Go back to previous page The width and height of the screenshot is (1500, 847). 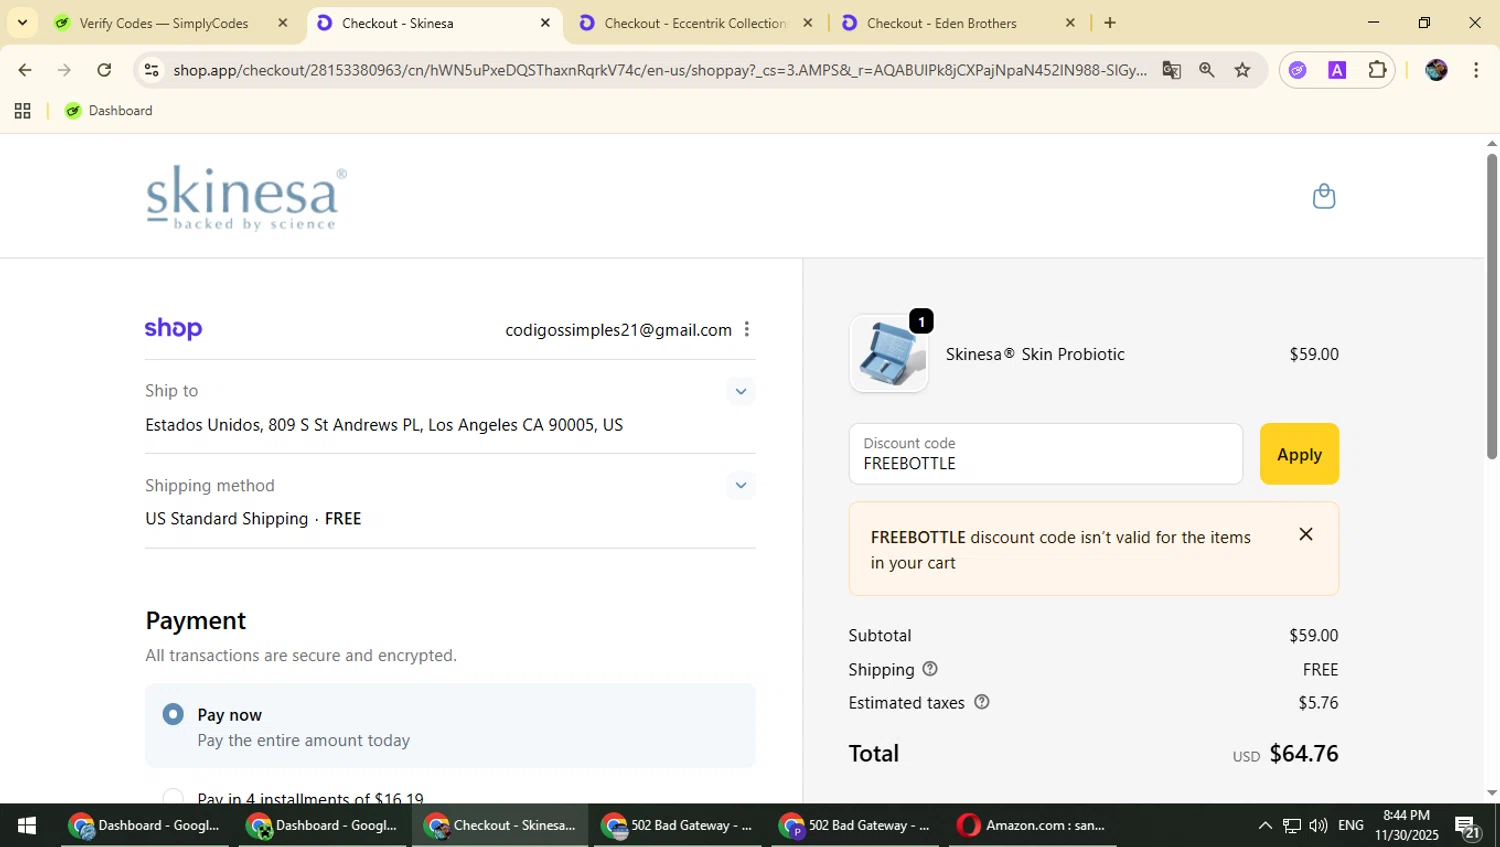25,70
